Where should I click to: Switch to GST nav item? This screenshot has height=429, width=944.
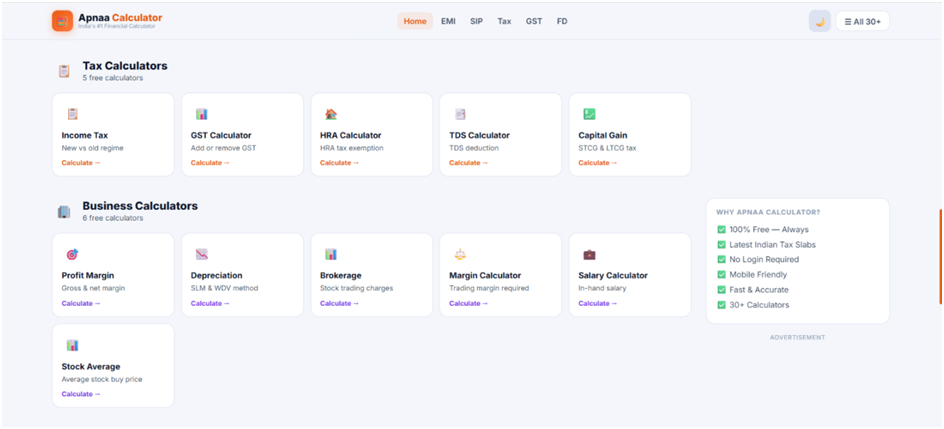pos(533,21)
